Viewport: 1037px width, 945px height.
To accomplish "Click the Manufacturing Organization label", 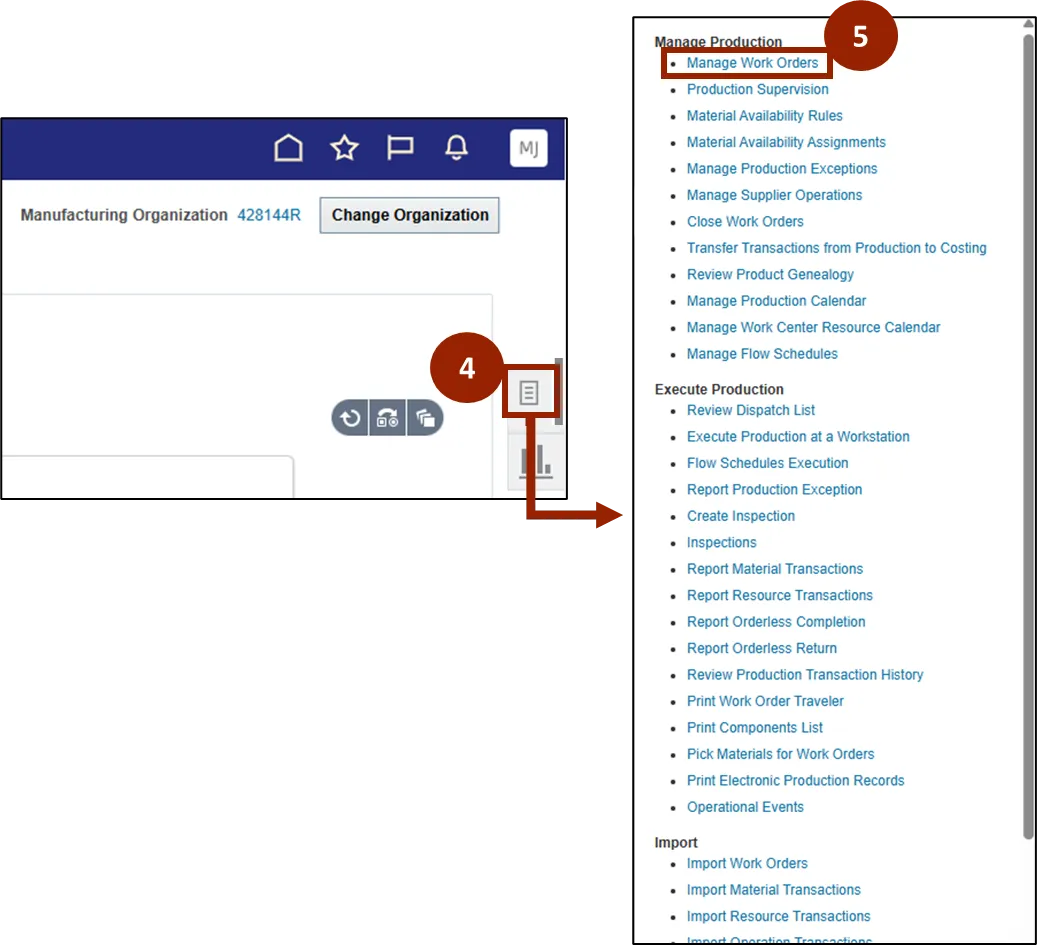I will pos(124,215).
